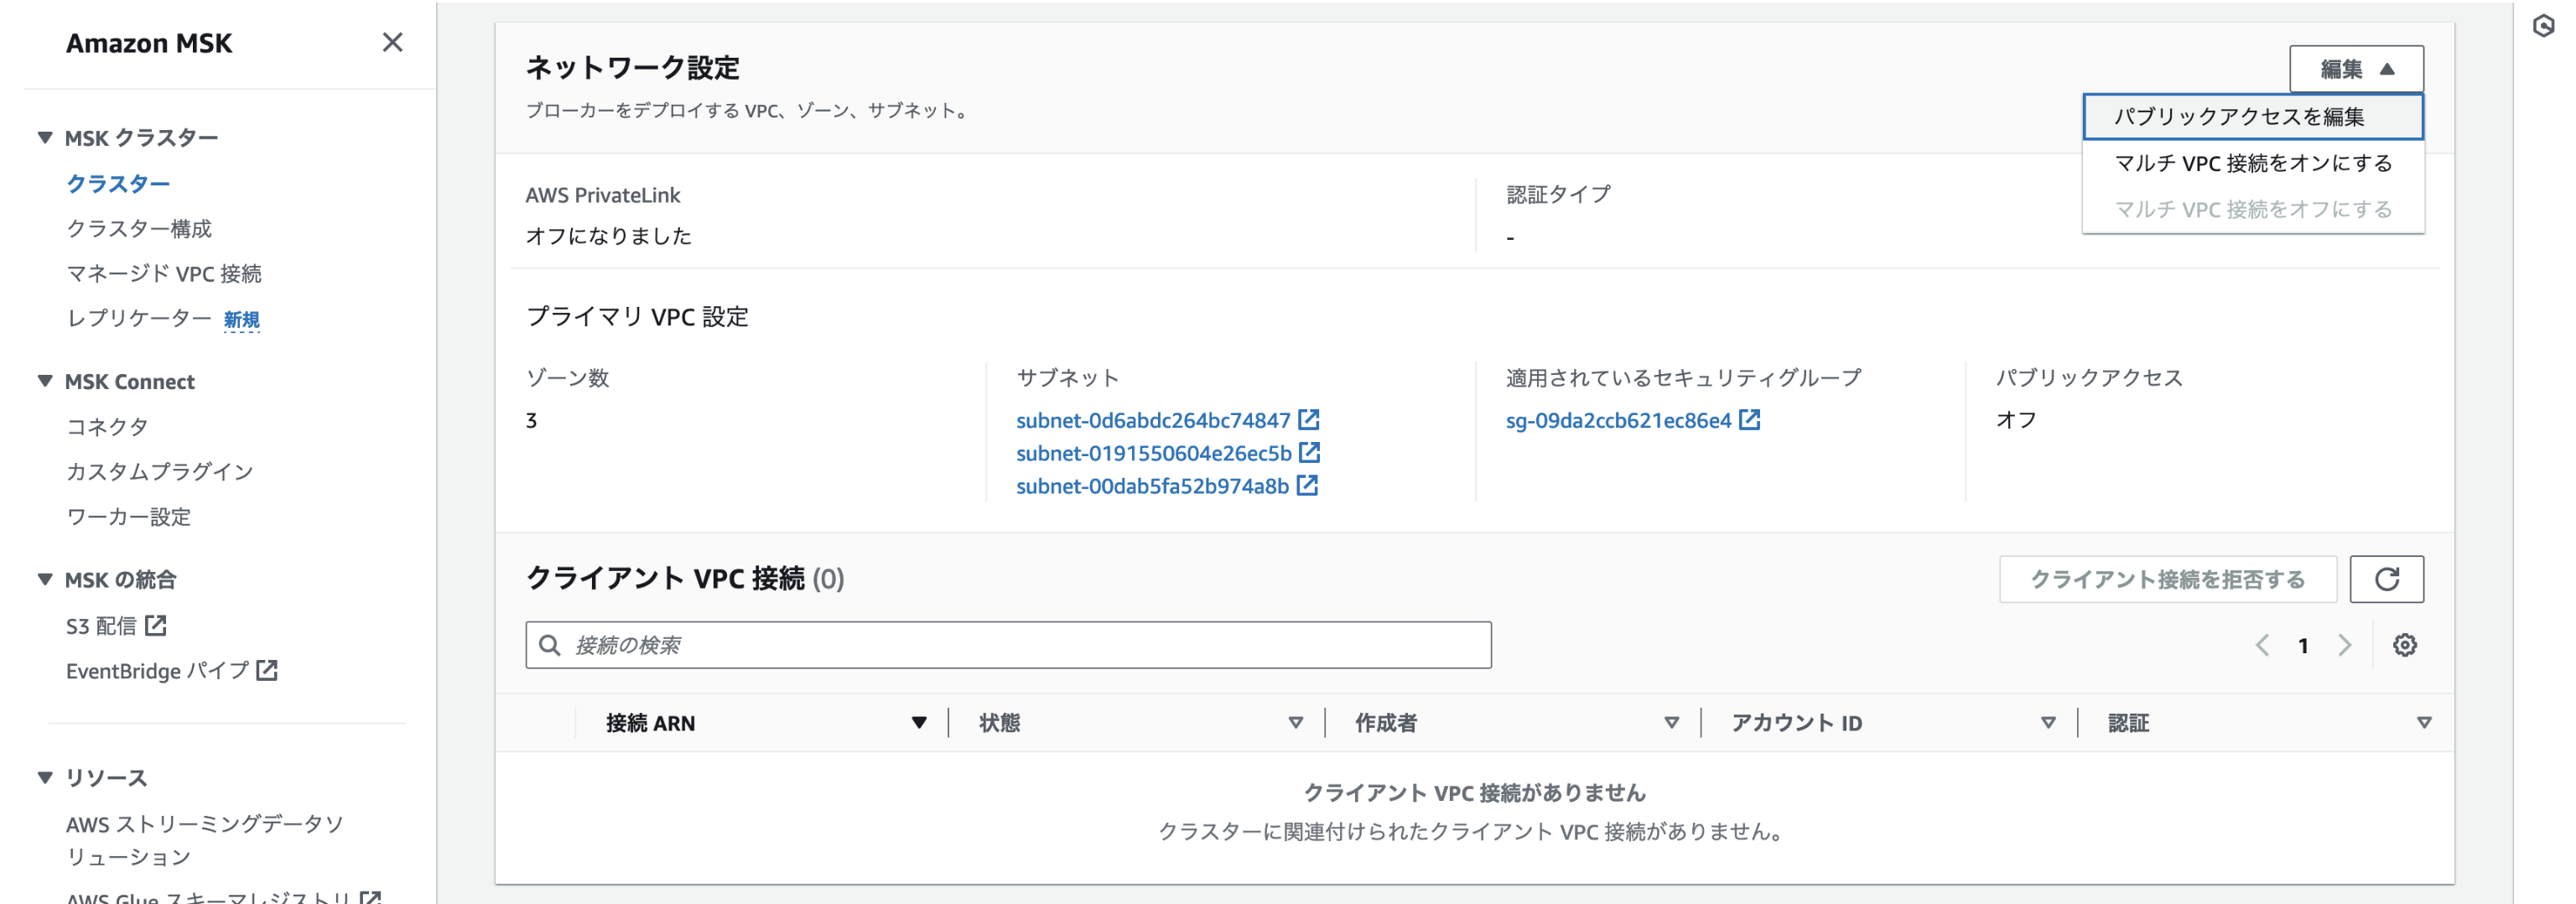Open subnet-0191550604e26ec5b link
This screenshot has width=2576, height=904.
[1154, 453]
